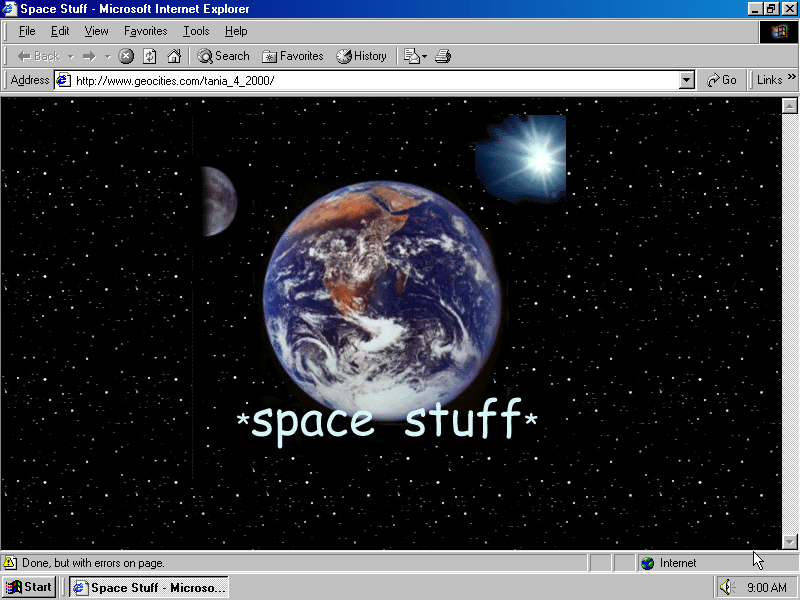
Task: Go to the Home page icon
Action: [174, 56]
